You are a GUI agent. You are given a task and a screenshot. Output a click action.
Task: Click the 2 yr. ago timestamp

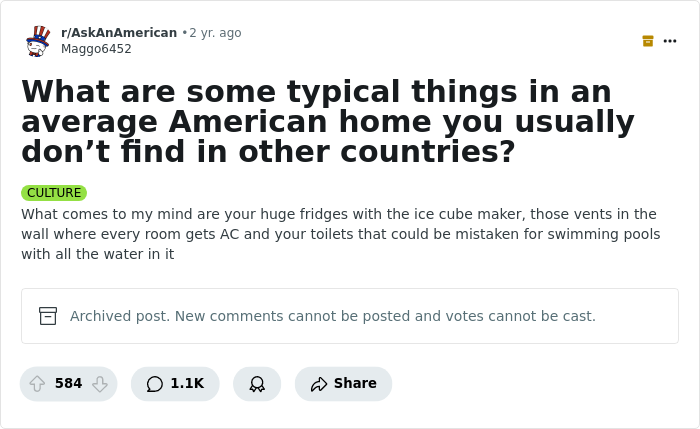[x=215, y=33]
